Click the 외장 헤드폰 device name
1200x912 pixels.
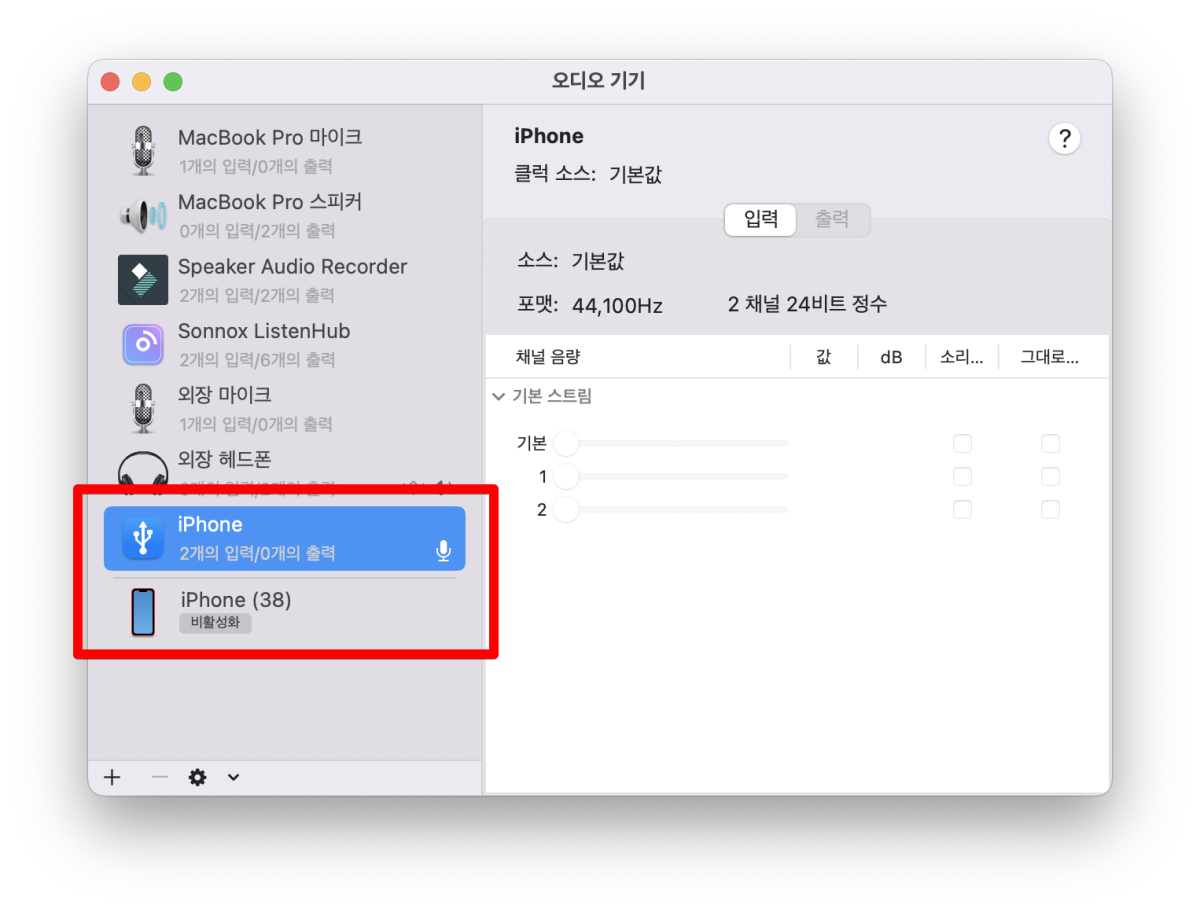[x=224, y=460]
